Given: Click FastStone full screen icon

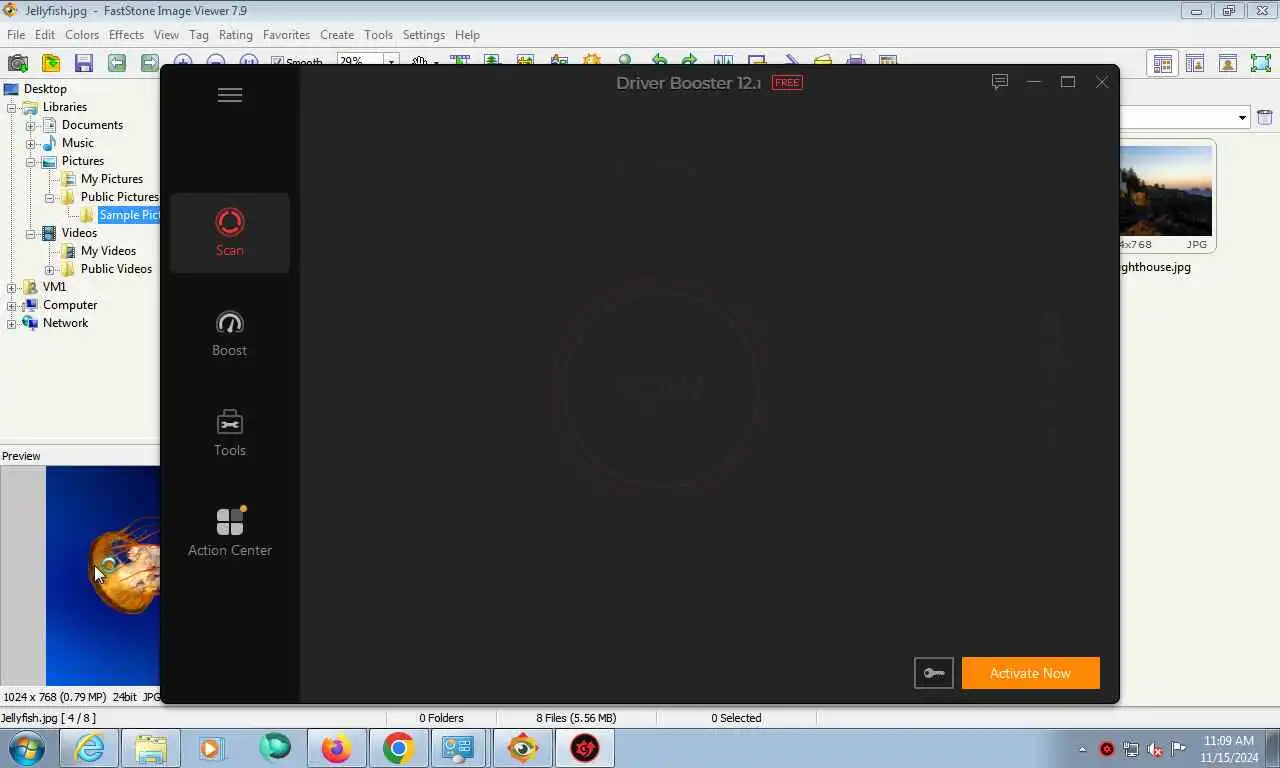Looking at the screenshot, I should pyautogui.click(x=1261, y=63).
